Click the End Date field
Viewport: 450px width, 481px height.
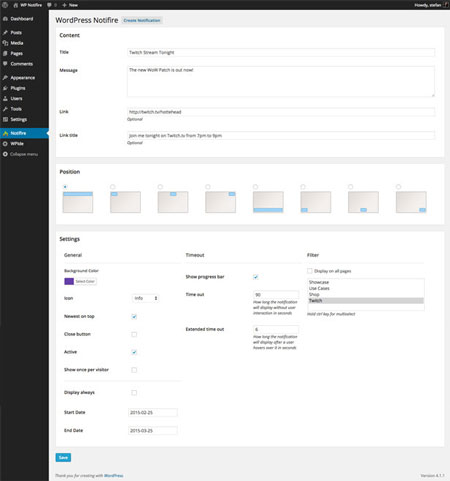153,431
